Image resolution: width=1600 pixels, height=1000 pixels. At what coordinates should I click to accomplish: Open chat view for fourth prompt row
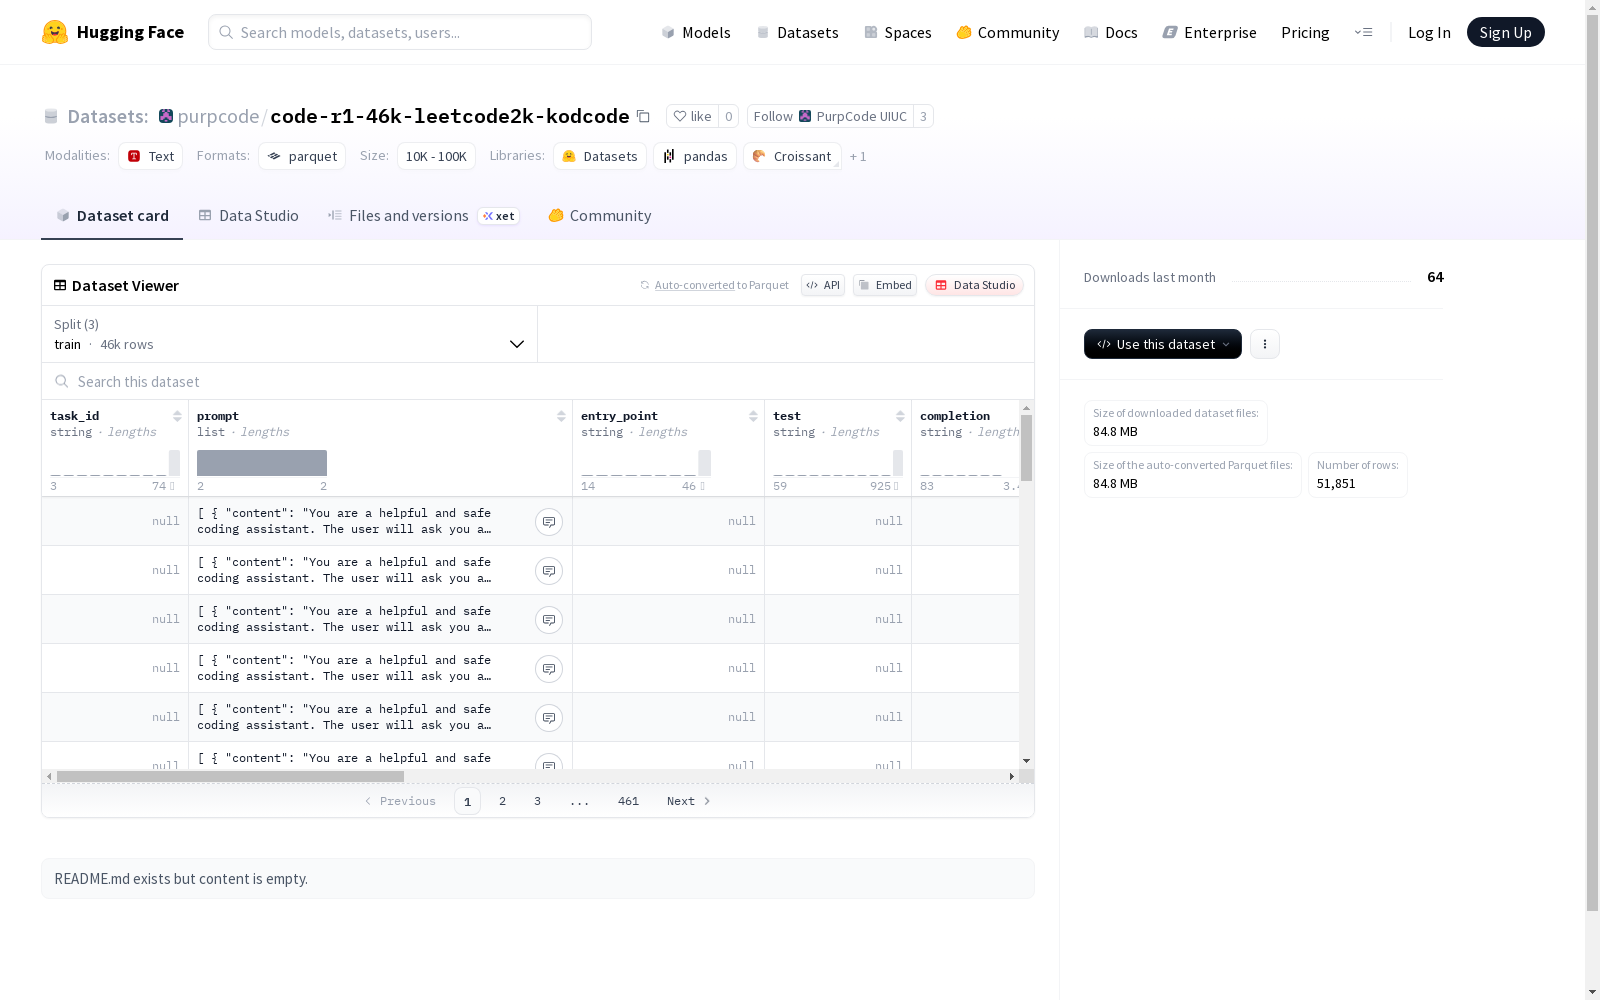click(549, 669)
